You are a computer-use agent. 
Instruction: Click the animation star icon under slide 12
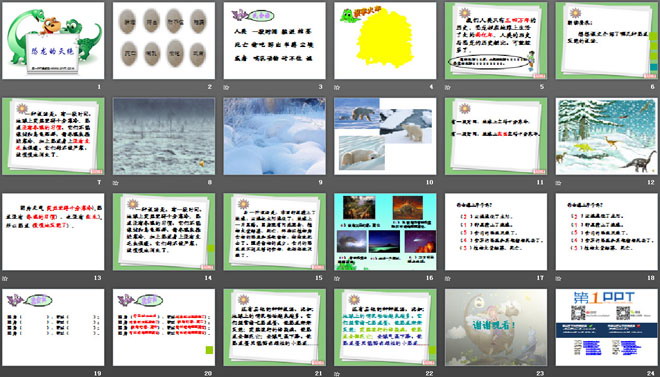click(558, 183)
